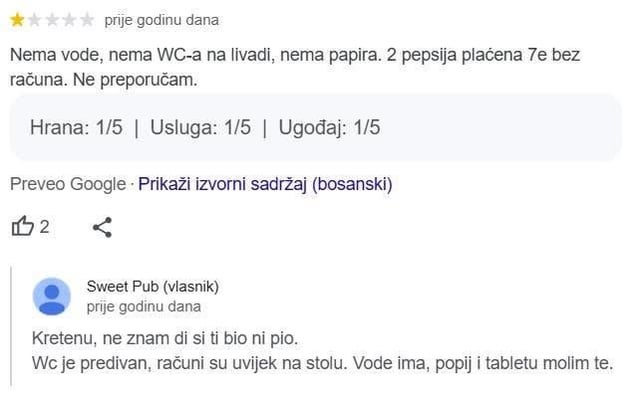Click the Ugođaj: 1/5 rating
The height and width of the screenshot is (397, 640).
[329, 127]
